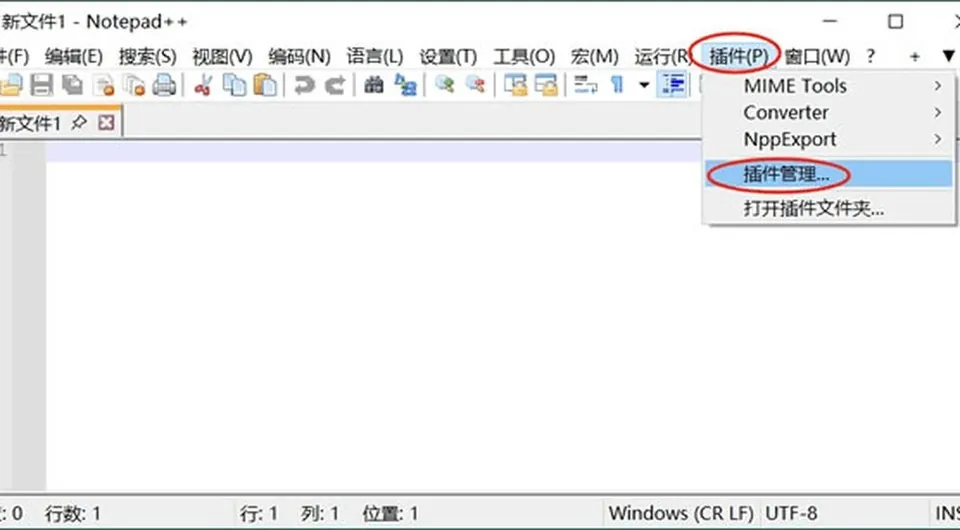The image size is (960, 530).
Task: Minimize the Notepad++ window
Action: (x=830, y=21)
